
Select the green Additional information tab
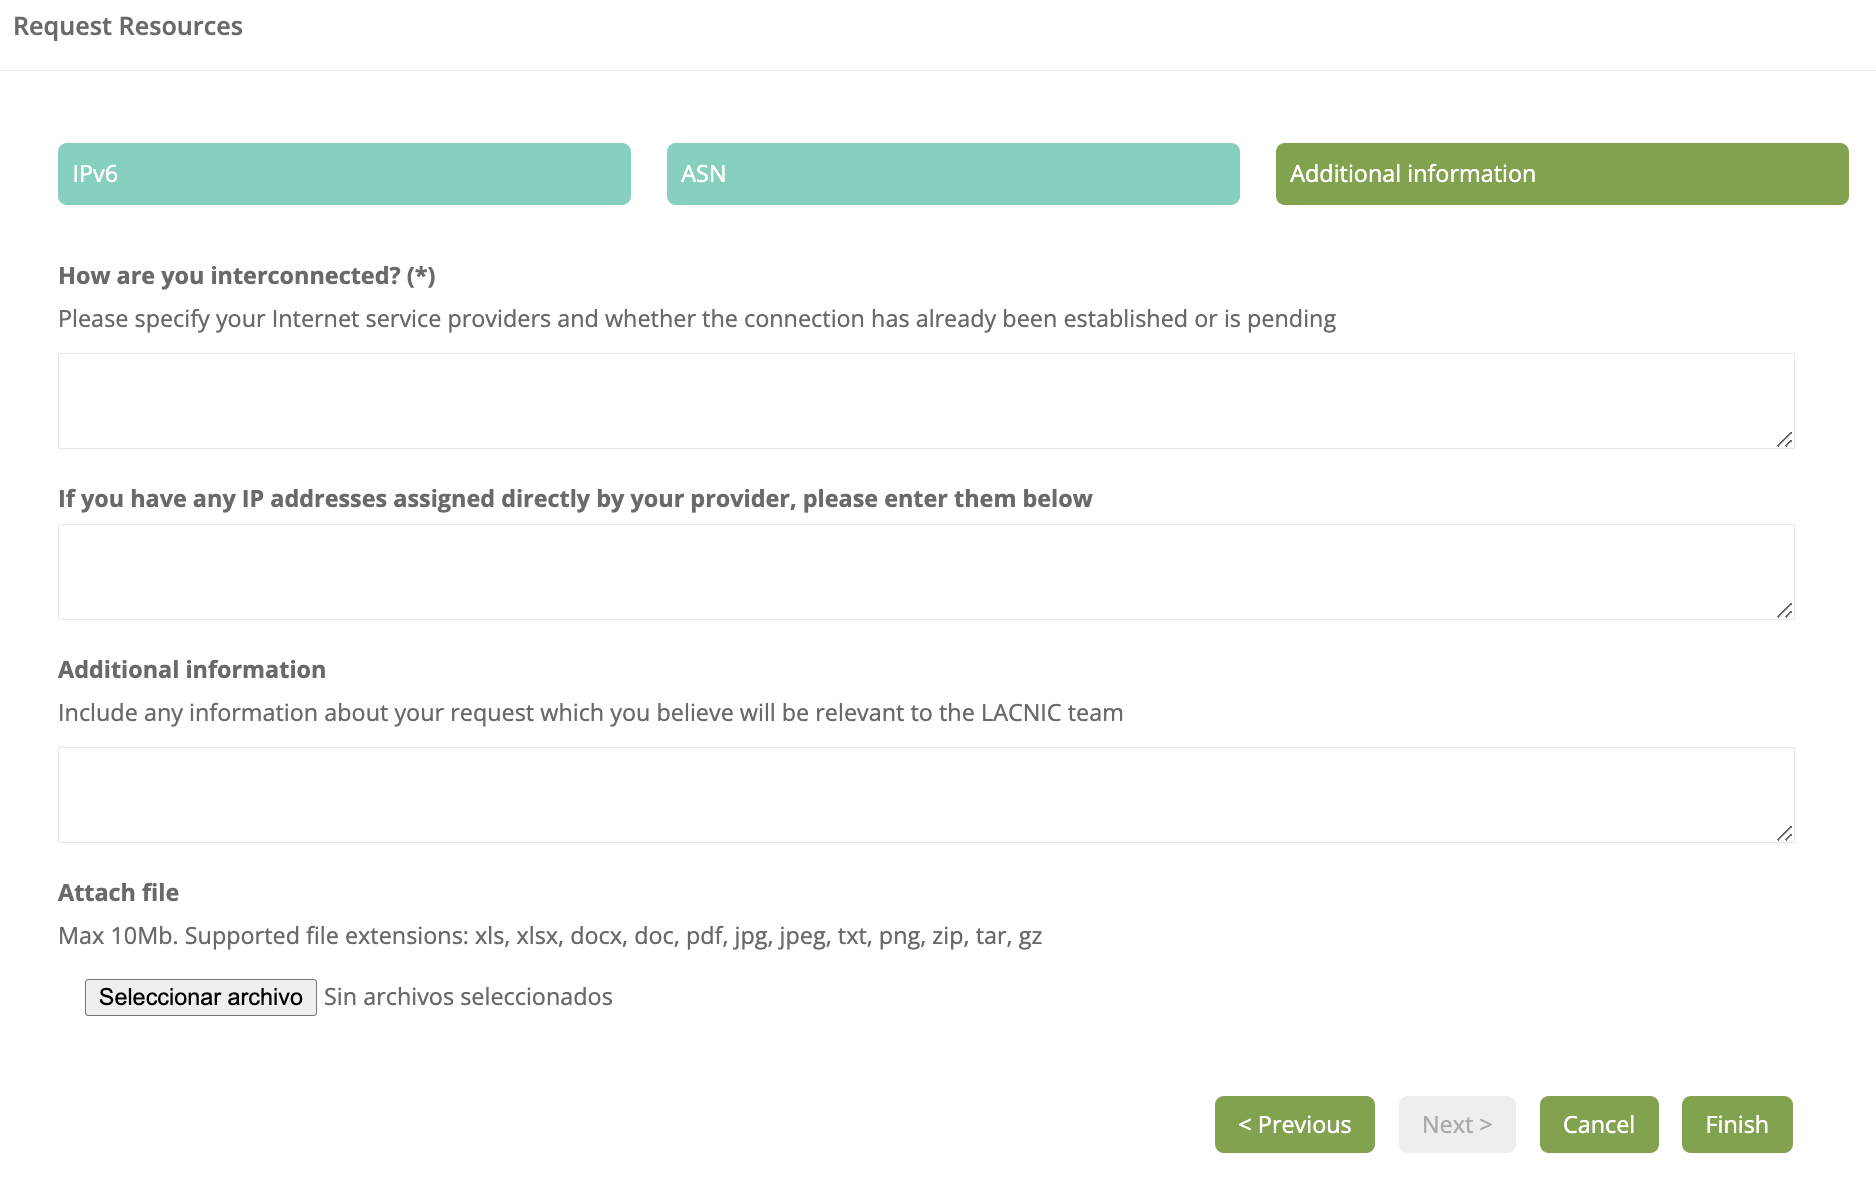coord(1561,174)
